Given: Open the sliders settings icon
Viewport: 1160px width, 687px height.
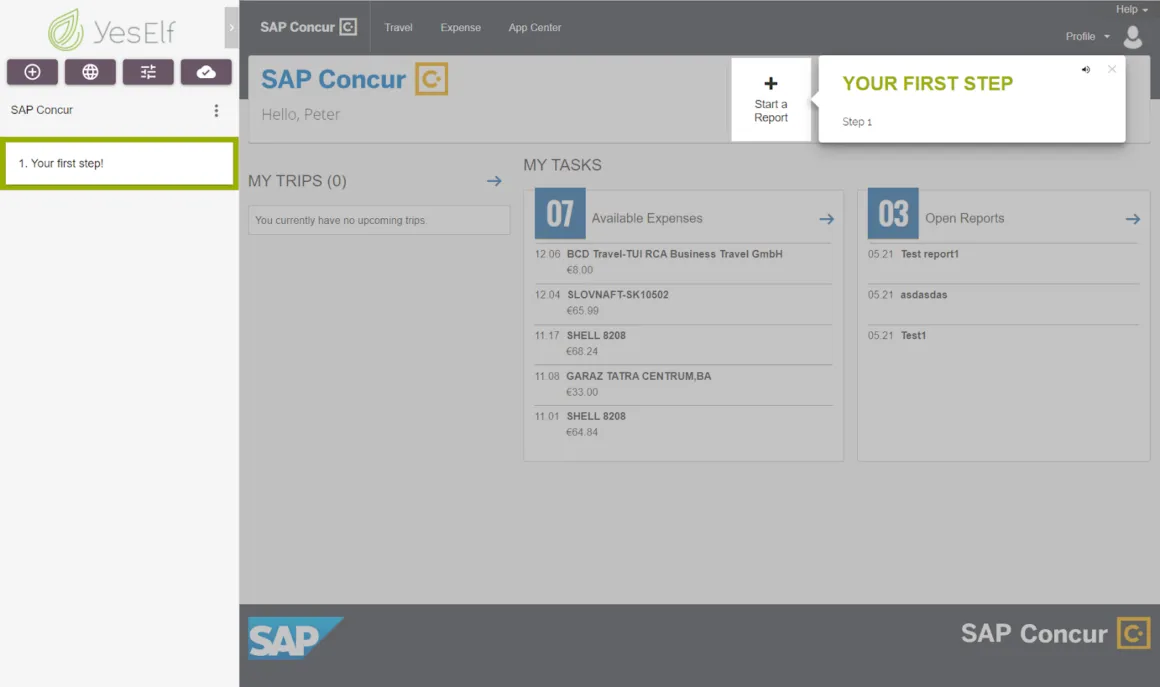Looking at the screenshot, I should coord(148,72).
